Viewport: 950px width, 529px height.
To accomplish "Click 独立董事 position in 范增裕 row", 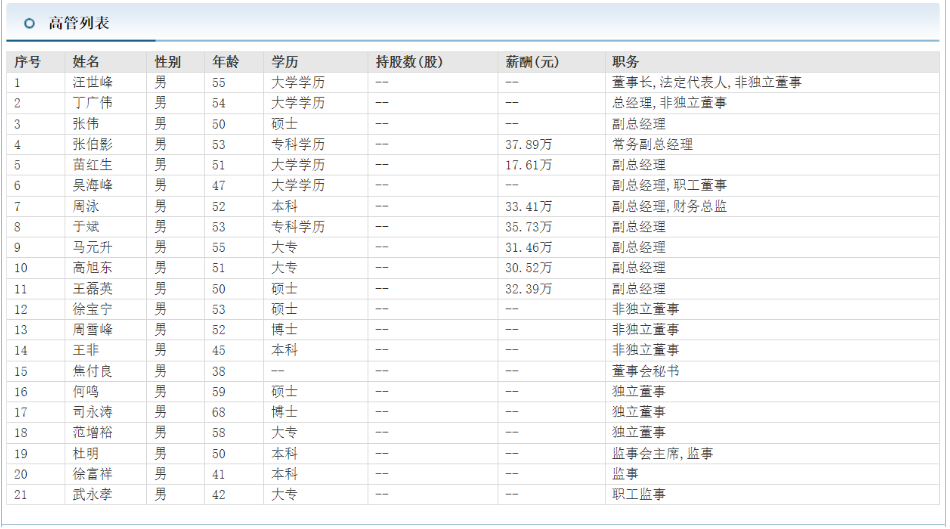I will point(639,433).
